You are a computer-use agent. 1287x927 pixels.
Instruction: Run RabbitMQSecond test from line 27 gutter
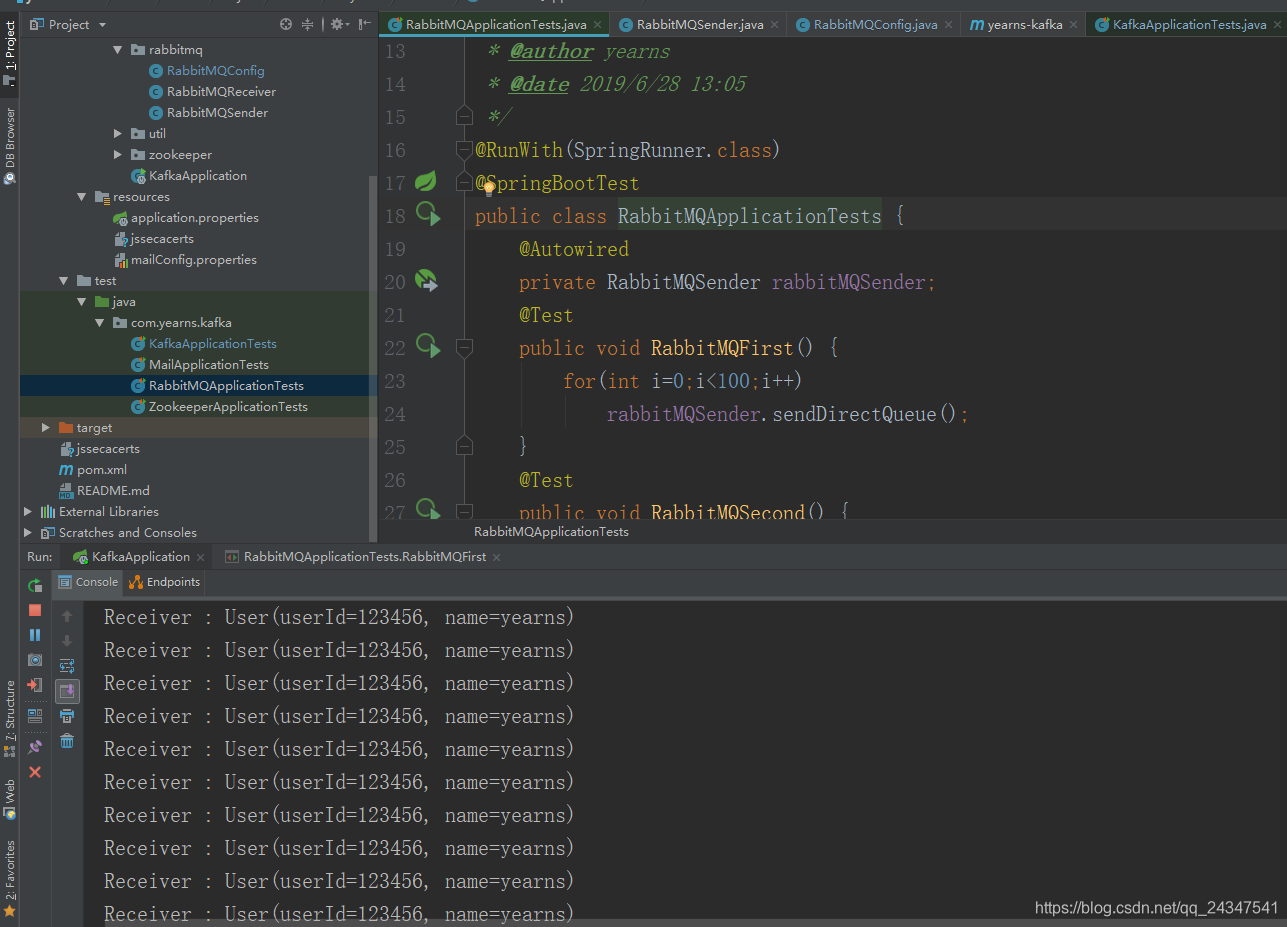coord(428,509)
